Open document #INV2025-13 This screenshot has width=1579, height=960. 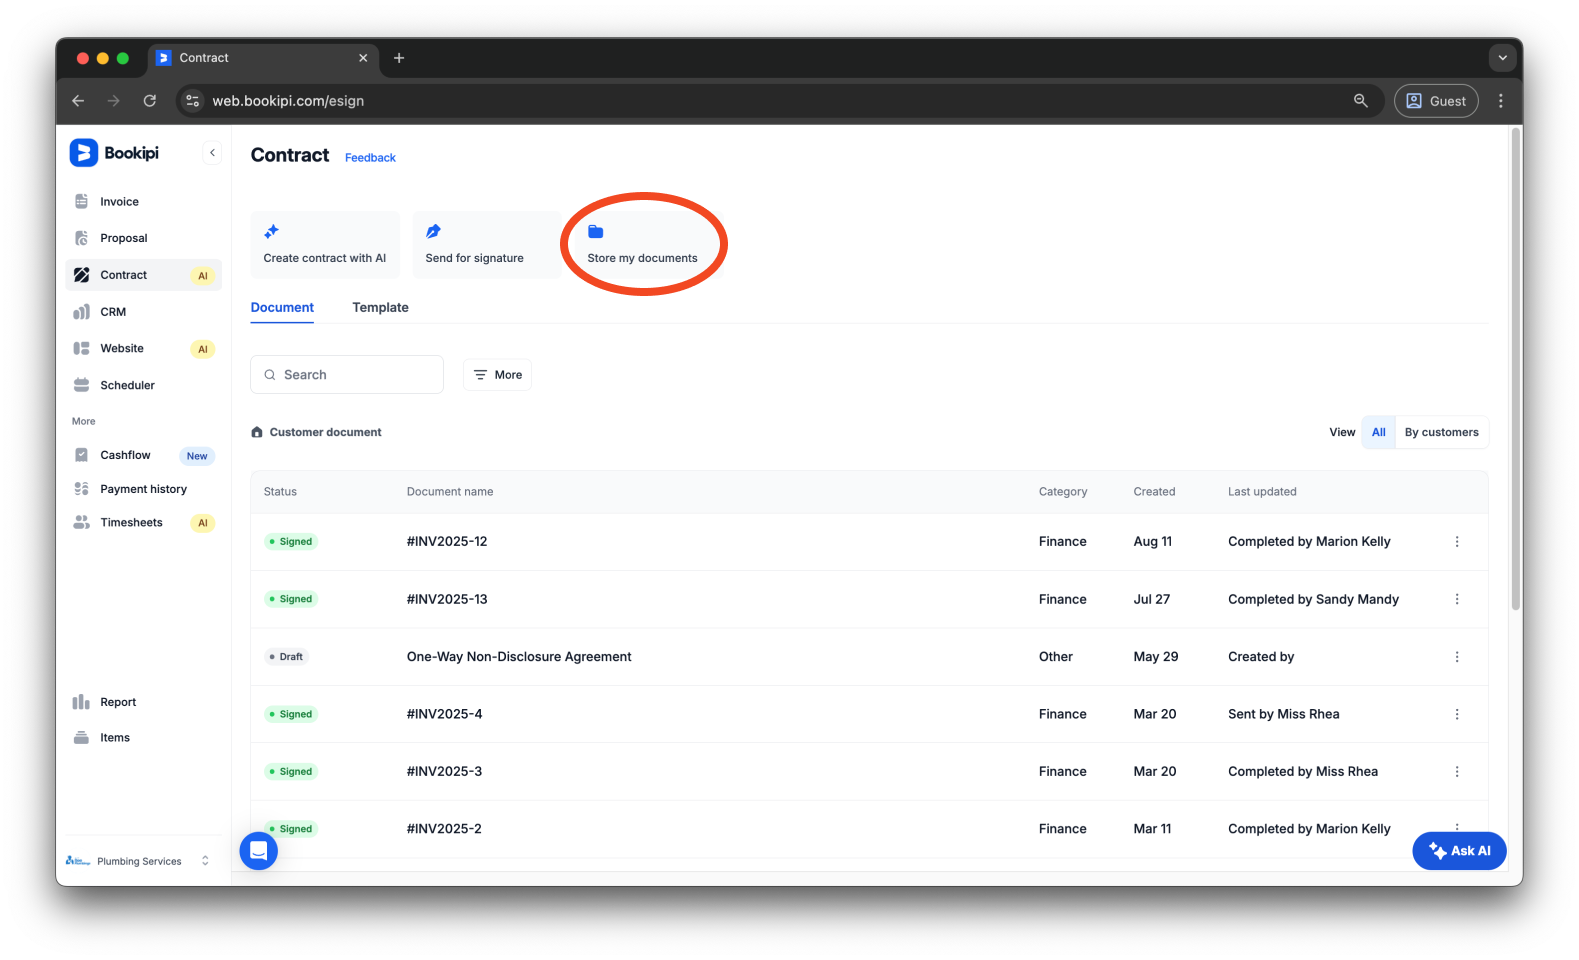coord(447,600)
